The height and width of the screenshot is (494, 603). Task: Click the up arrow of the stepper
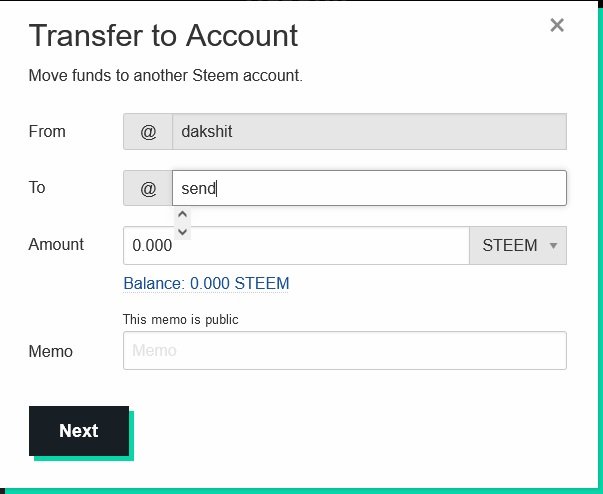pyautogui.click(x=182, y=215)
